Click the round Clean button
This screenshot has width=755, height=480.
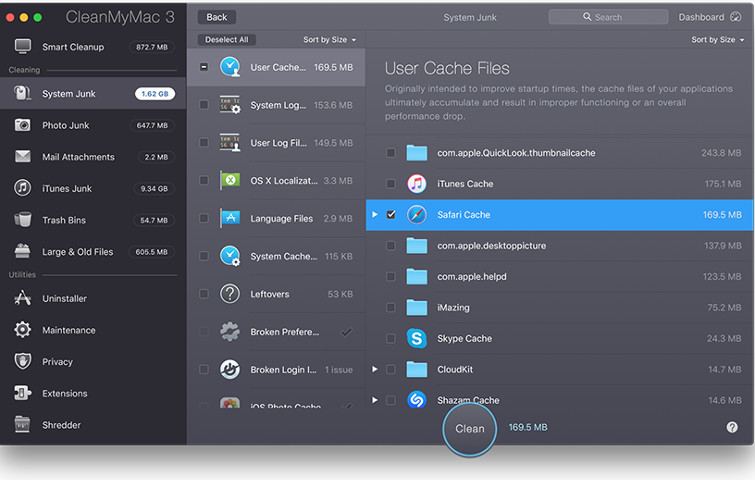point(469,428)
